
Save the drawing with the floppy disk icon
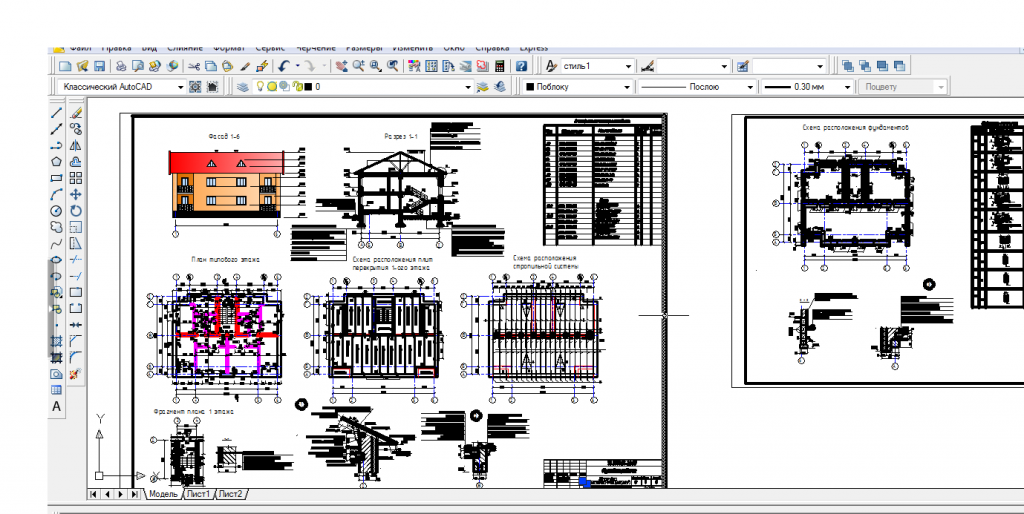coord(100,66)
